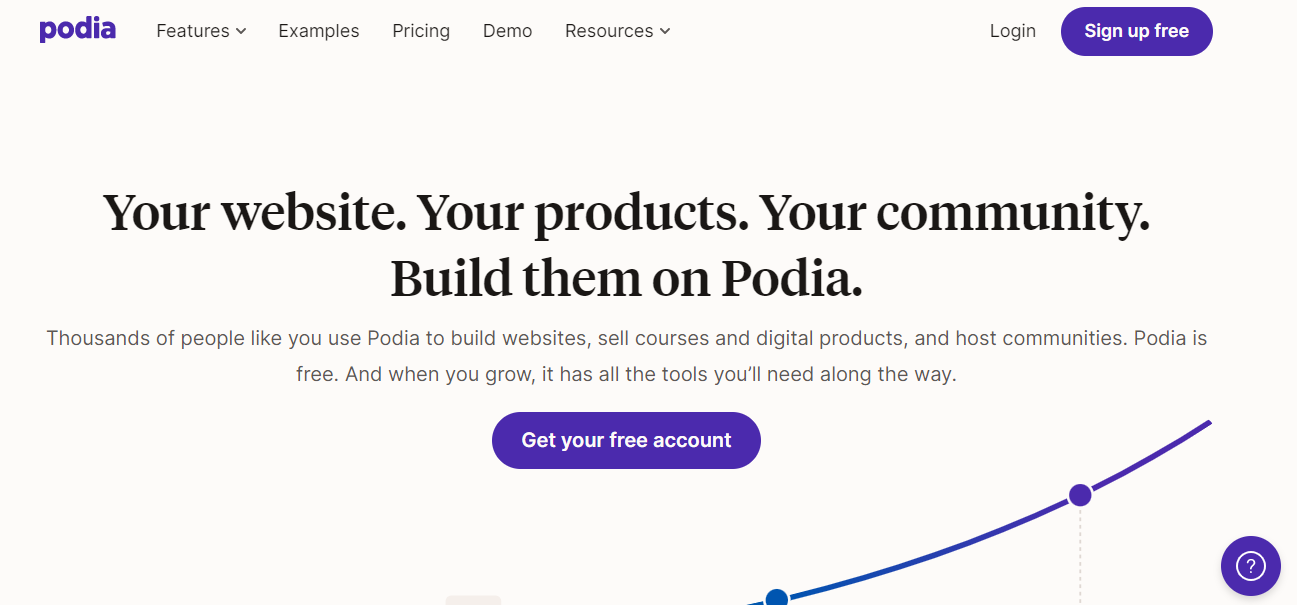Viewport: 1297px width, 605px height.
Task: Expand the Resources dropdown menu
Action: click(617, 31)
